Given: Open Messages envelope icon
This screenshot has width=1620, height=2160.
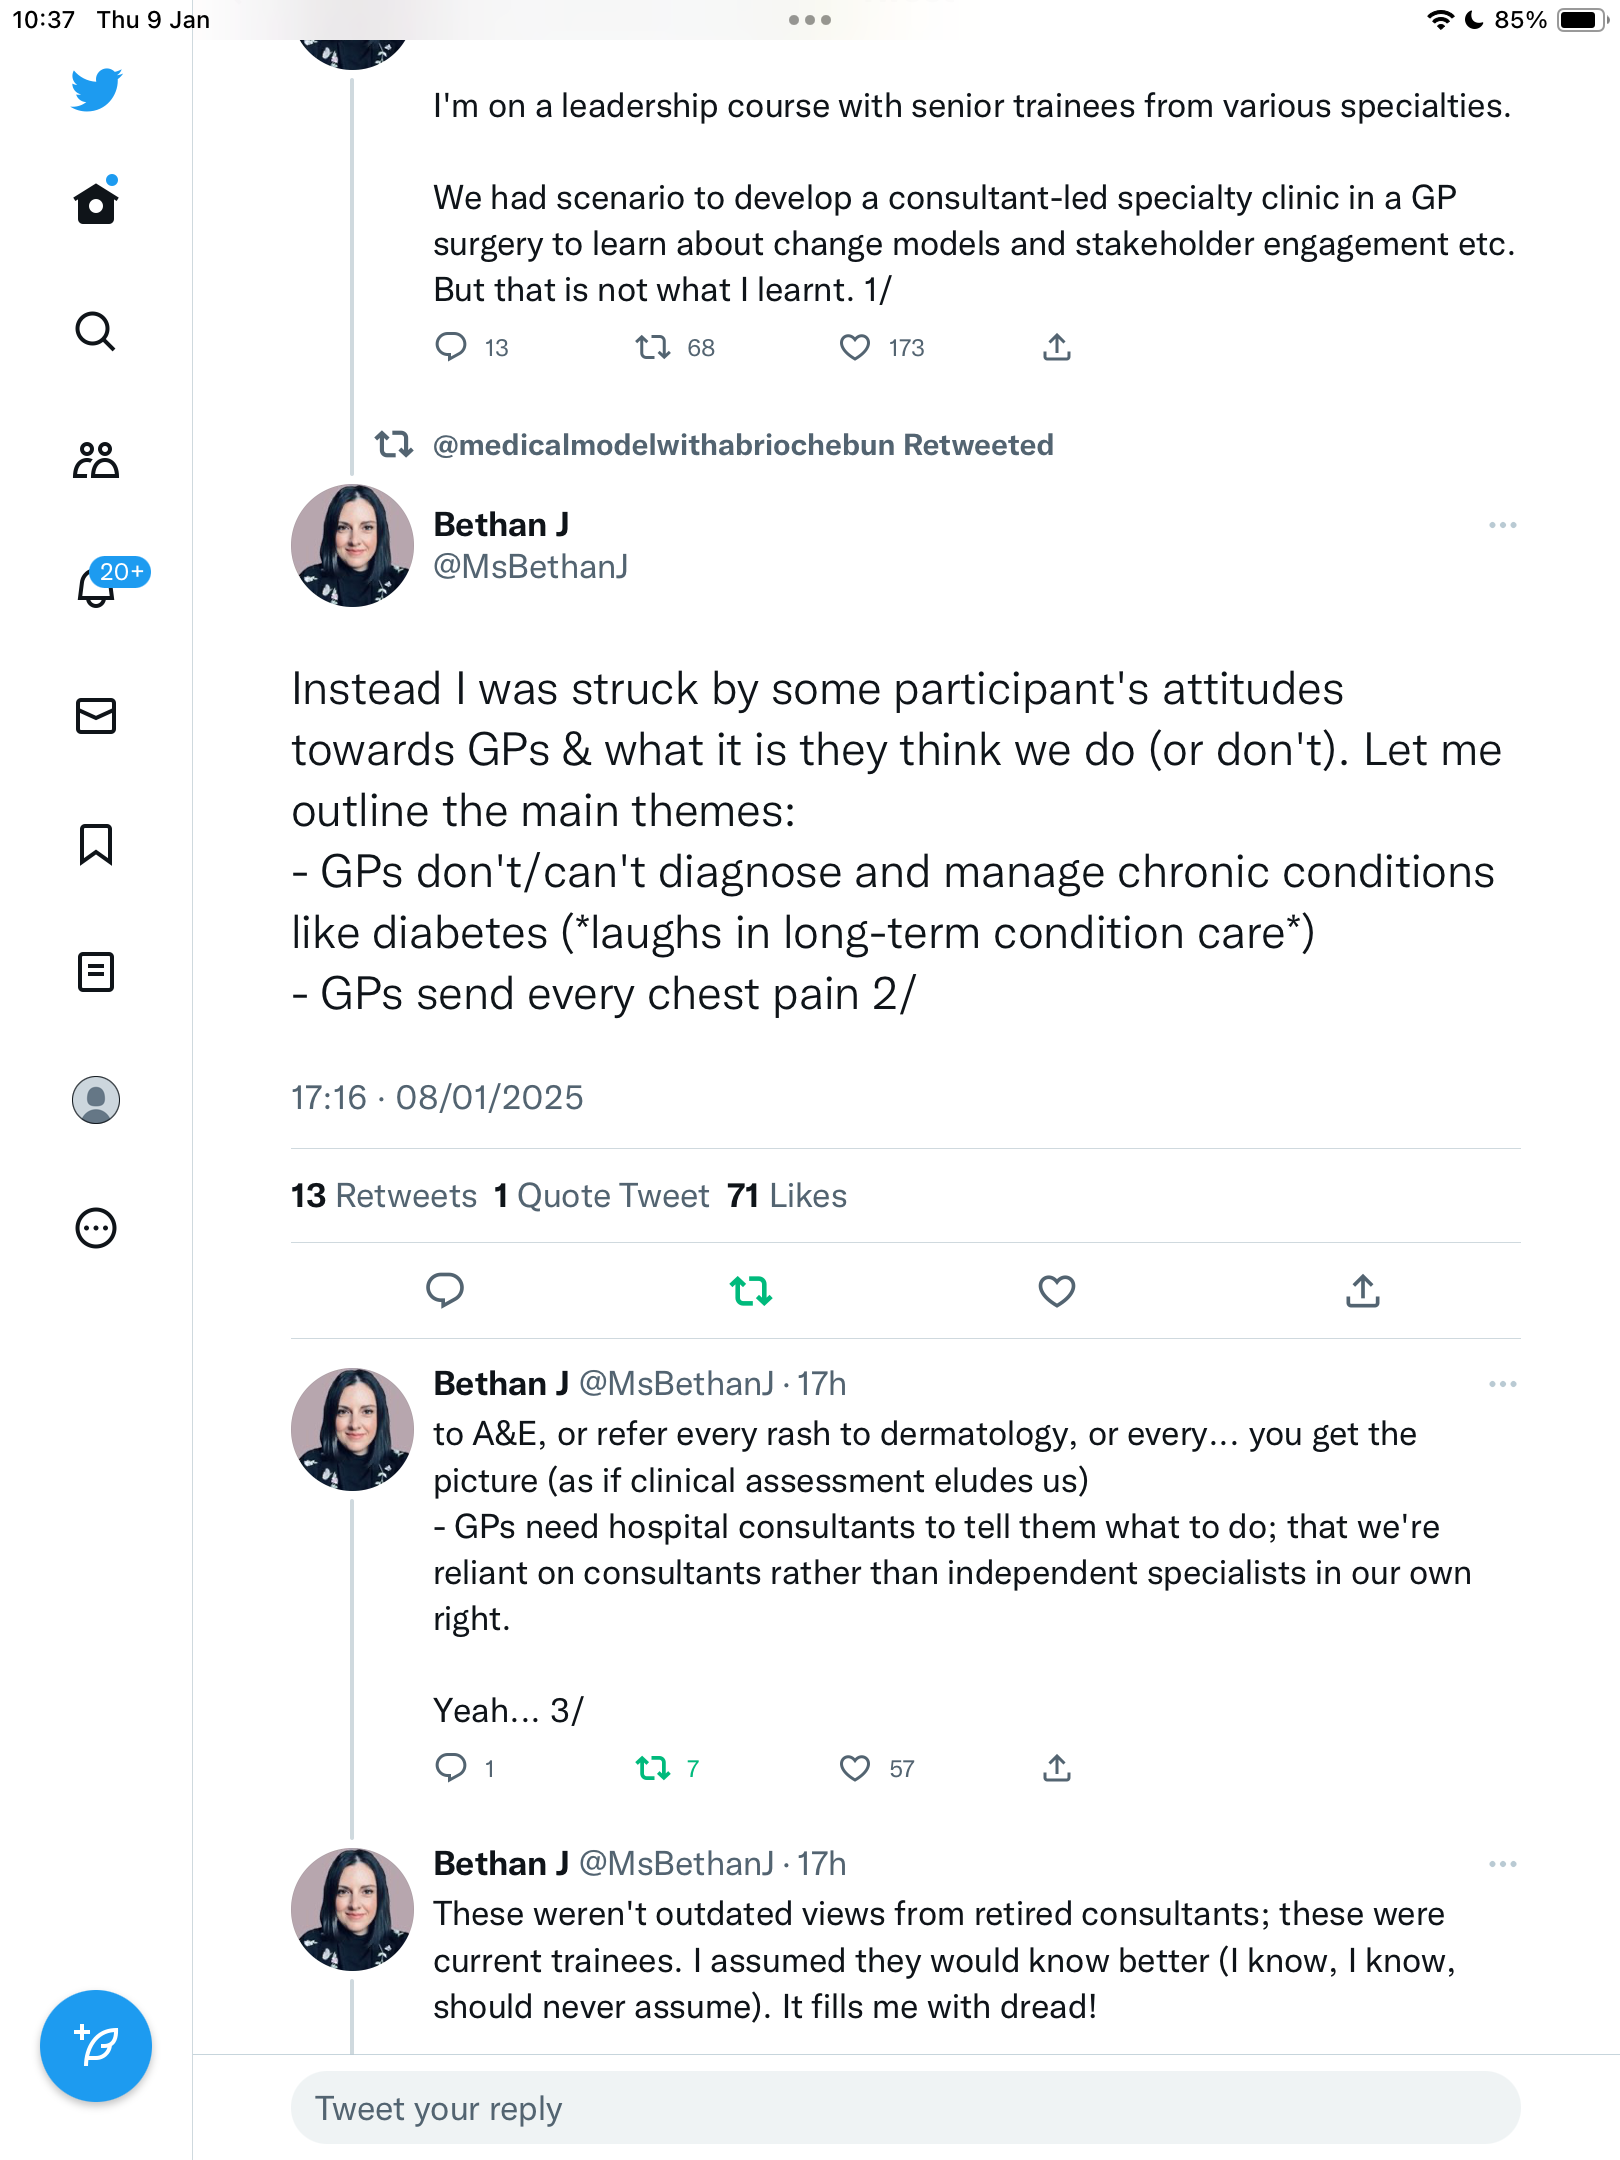Looking at the screenshot, I should click(x=96, y=716).
